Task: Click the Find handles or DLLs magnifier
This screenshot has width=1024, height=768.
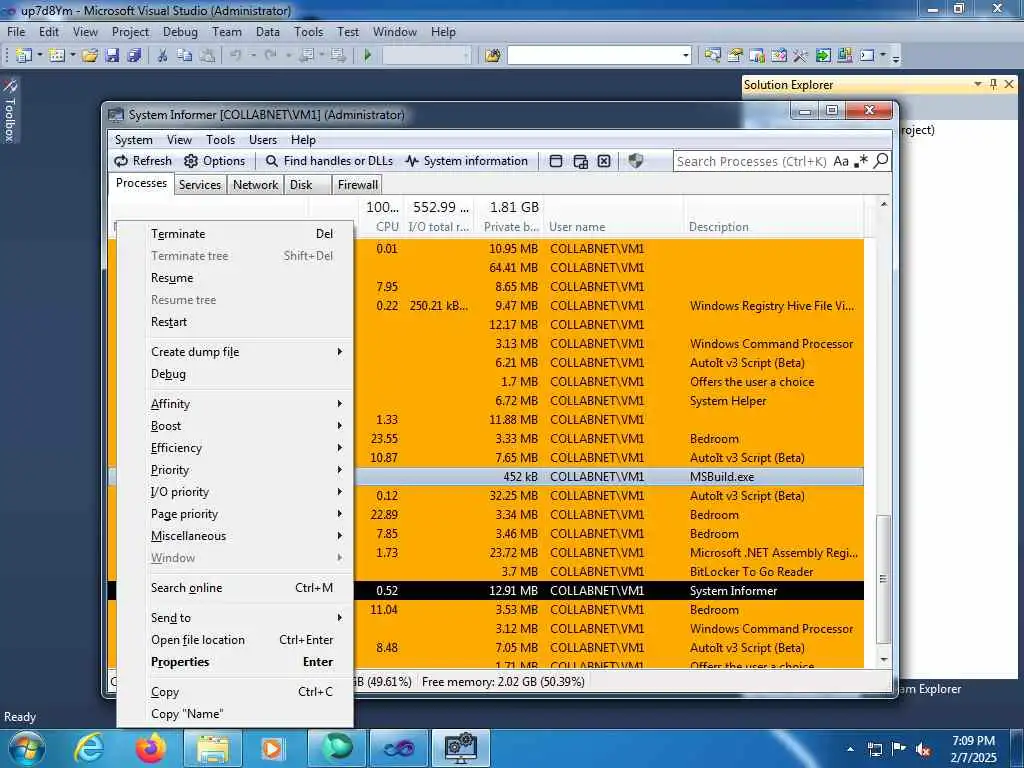Action: 272,161
